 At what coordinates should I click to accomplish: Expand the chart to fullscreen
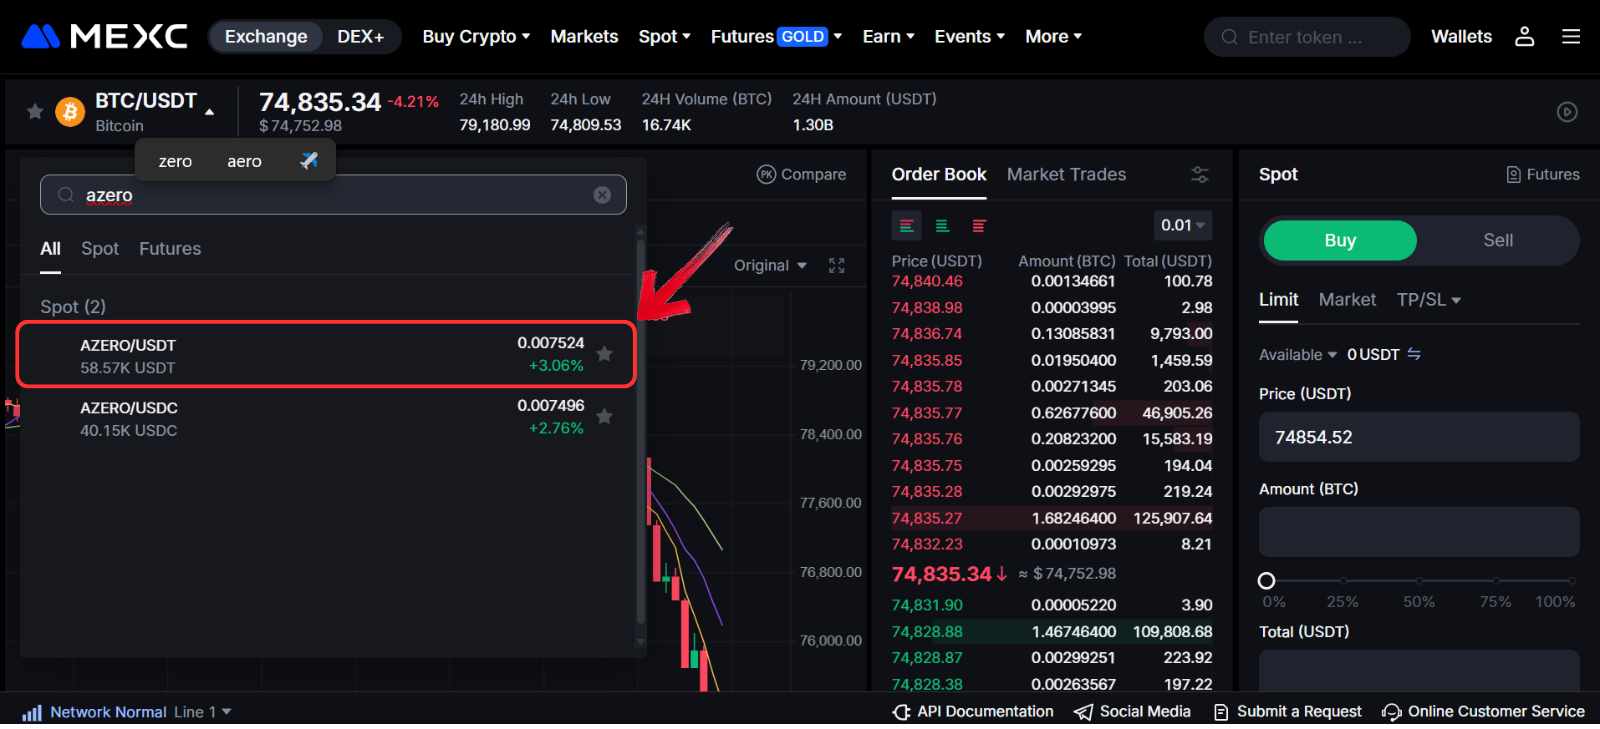tap(837, 265)
